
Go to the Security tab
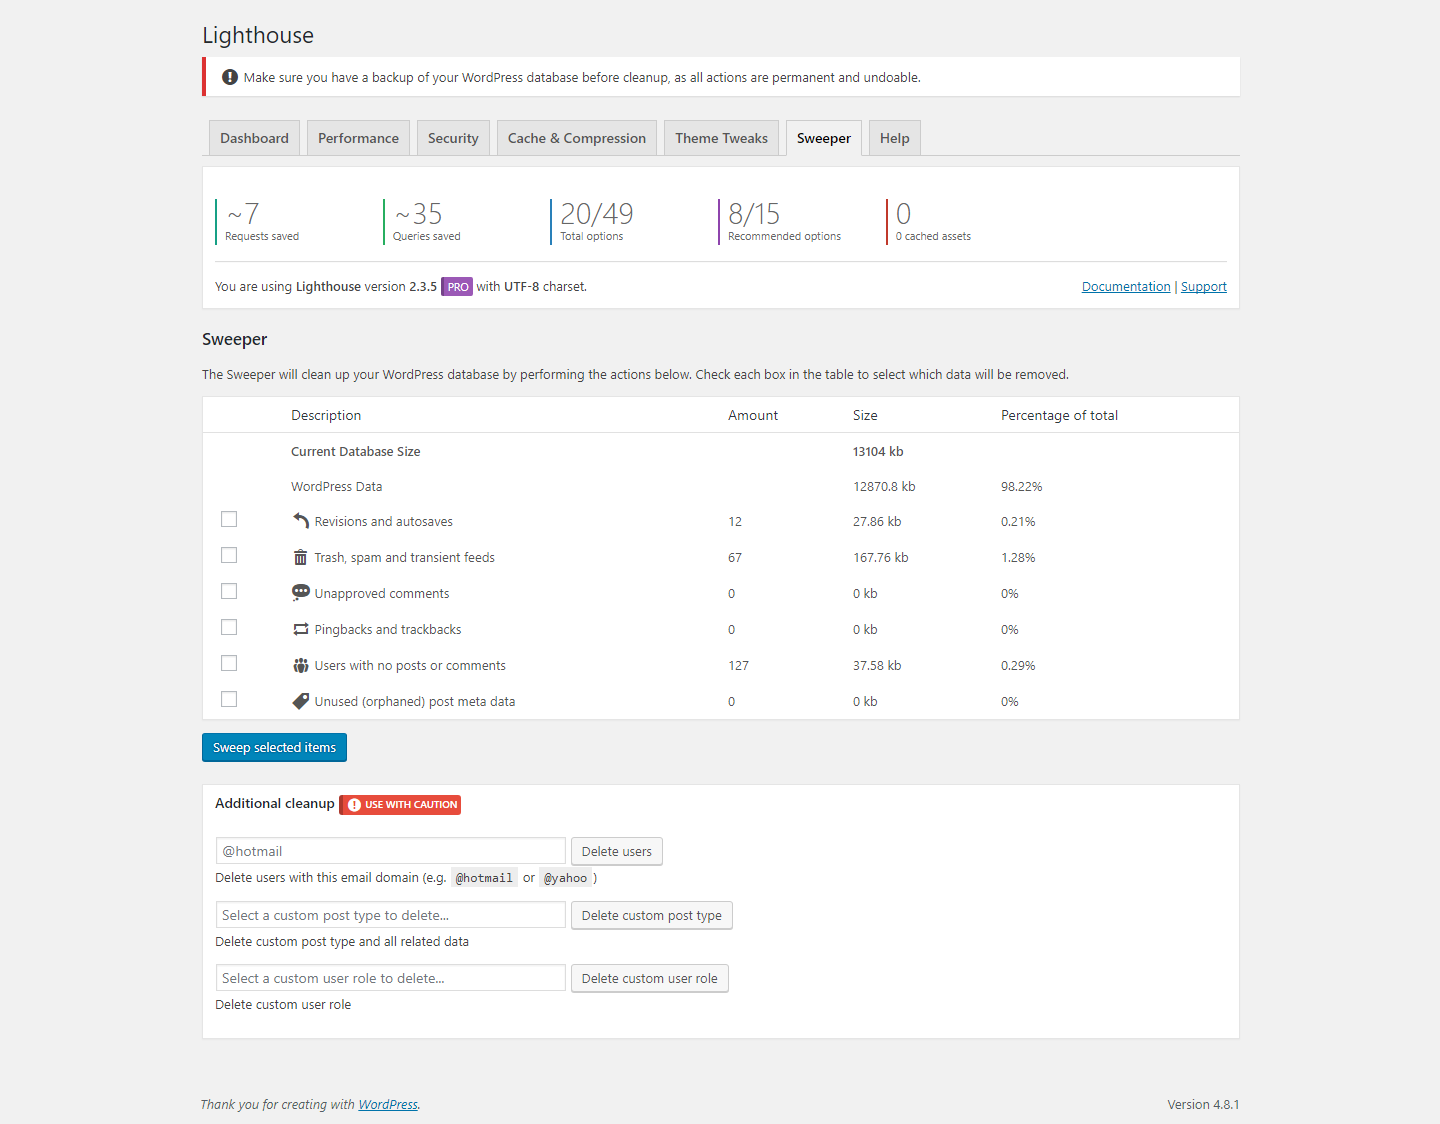coord(453,138)
